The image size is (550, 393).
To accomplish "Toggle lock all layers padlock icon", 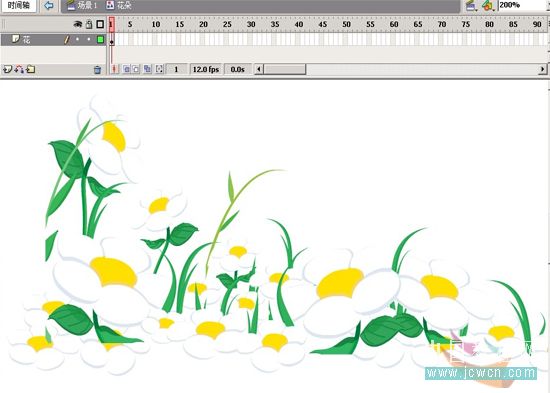I will point(89,24).
